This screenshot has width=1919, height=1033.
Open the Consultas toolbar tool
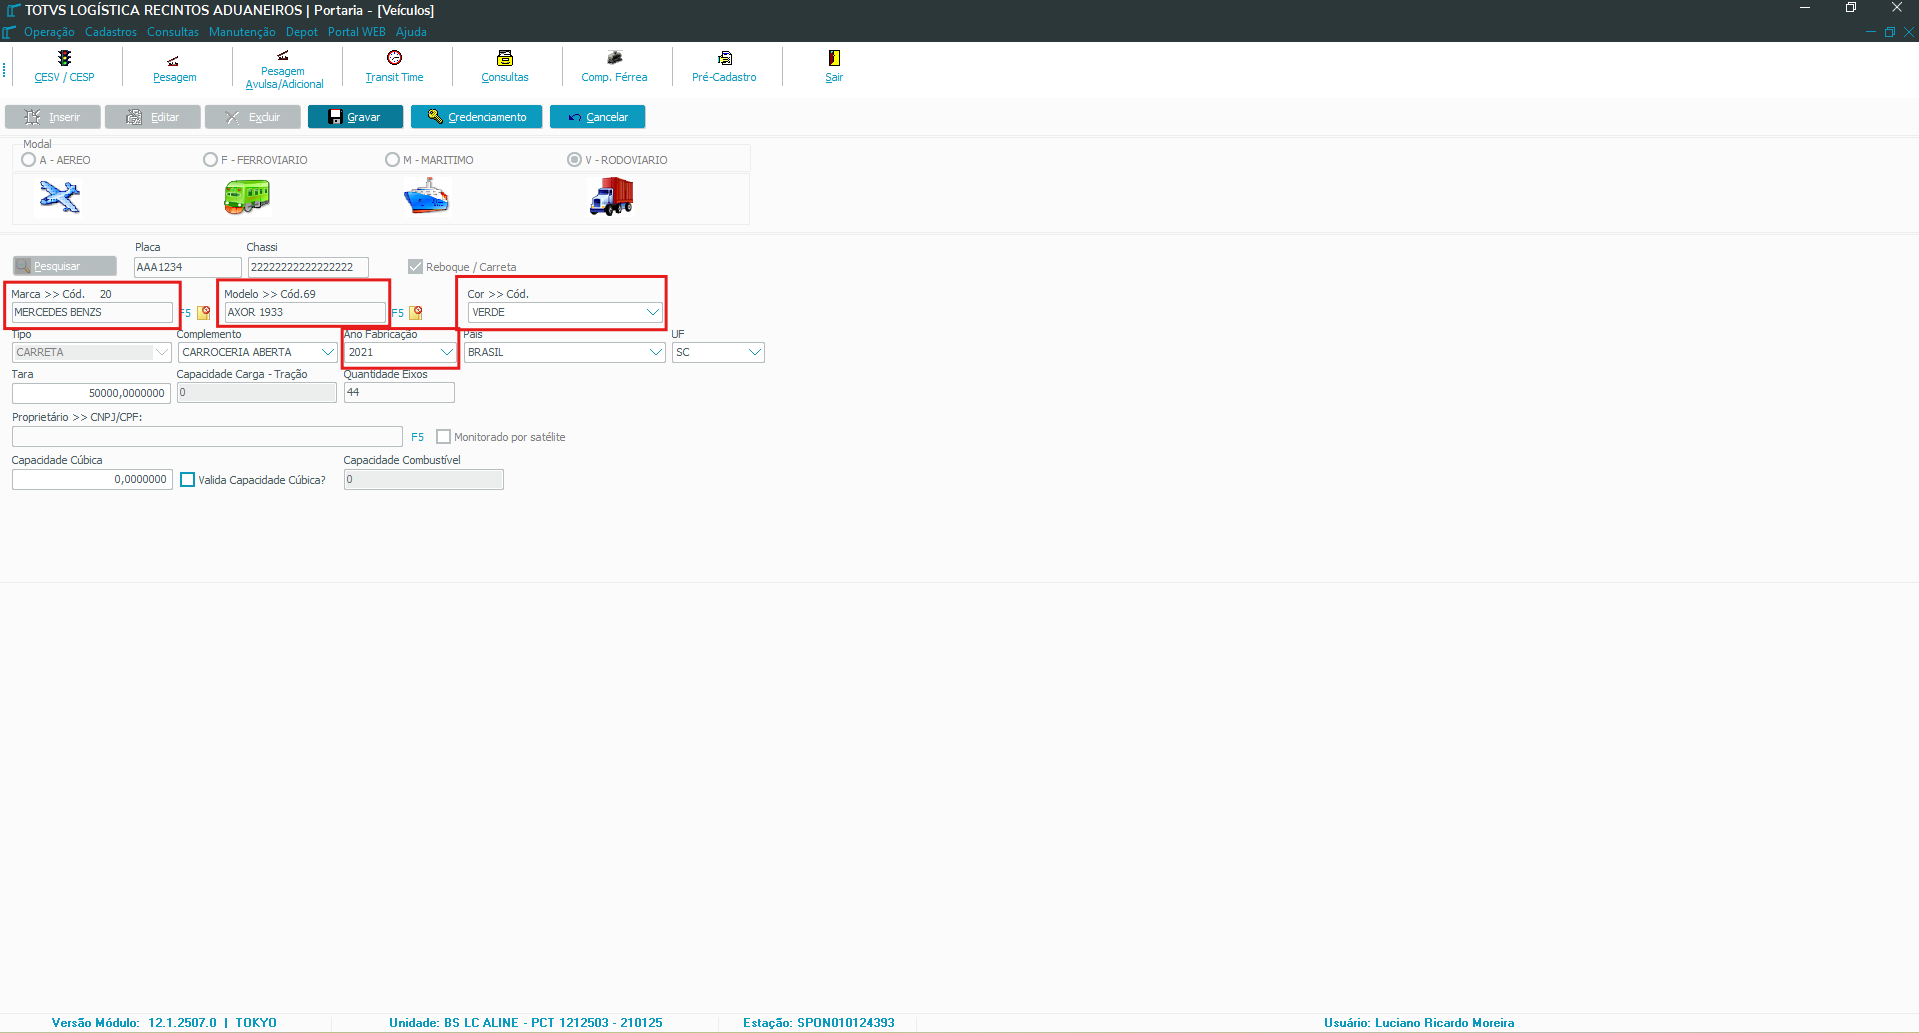coord(505,66)
